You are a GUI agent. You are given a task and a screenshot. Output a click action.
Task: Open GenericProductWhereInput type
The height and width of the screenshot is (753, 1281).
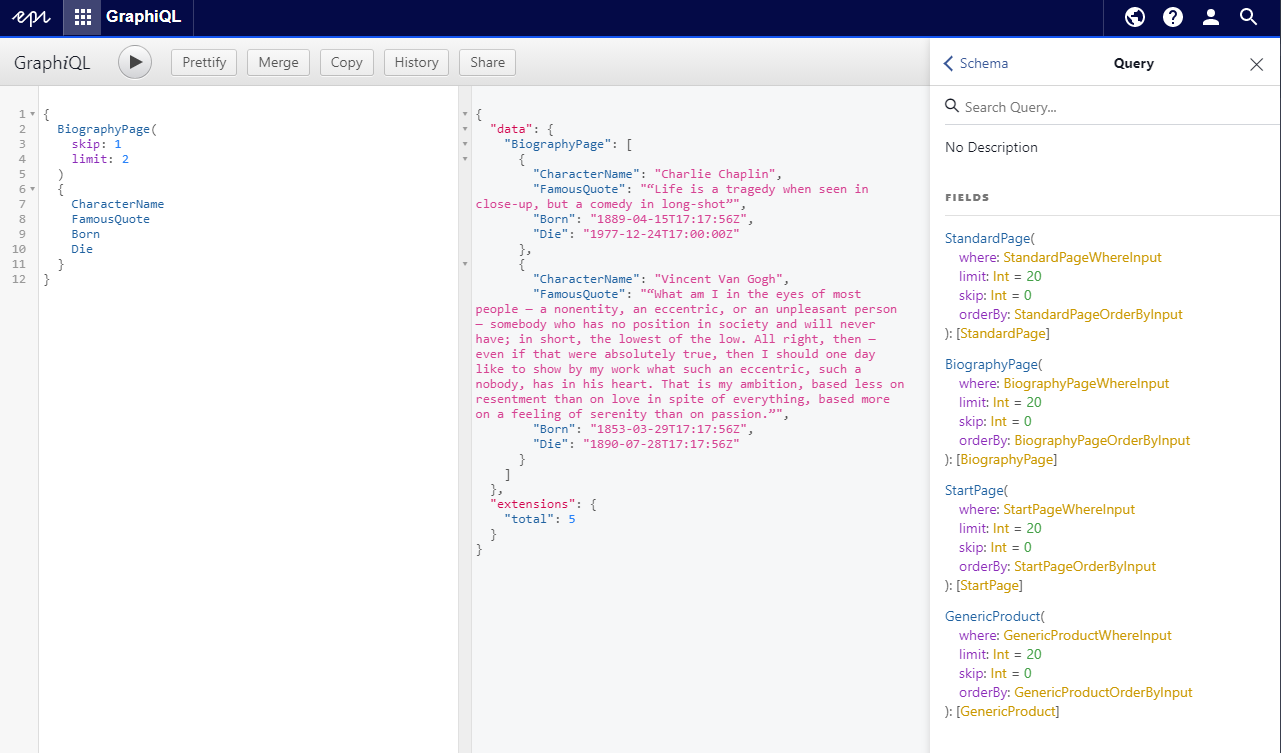[x=1087, y=635]
